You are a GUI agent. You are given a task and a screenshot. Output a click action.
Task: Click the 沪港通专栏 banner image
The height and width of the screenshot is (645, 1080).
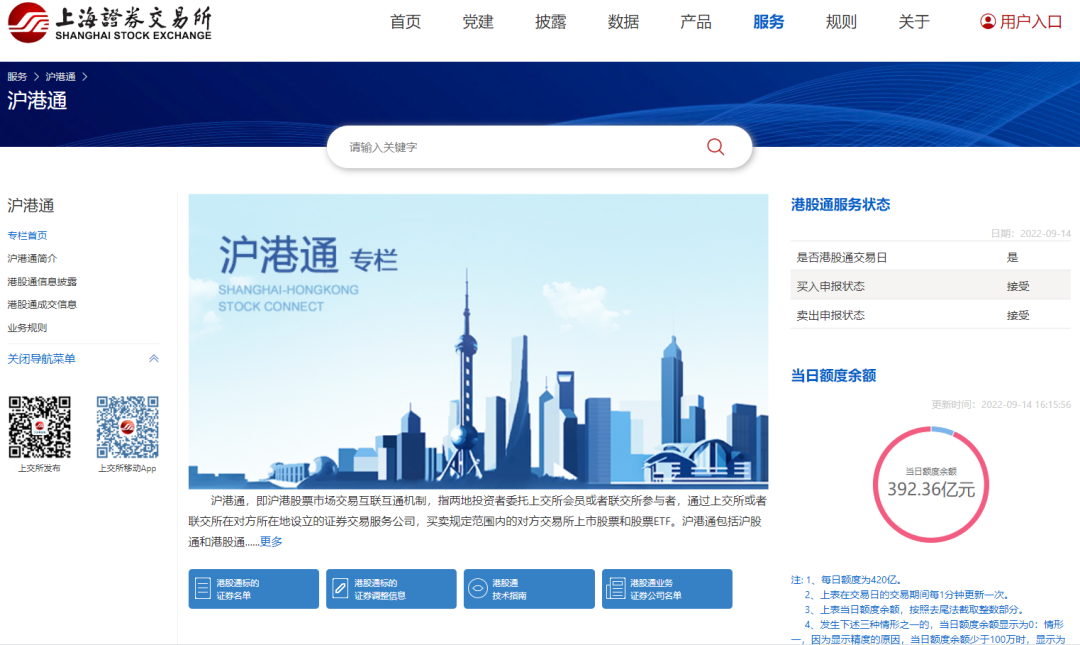(x=478, y=341)
